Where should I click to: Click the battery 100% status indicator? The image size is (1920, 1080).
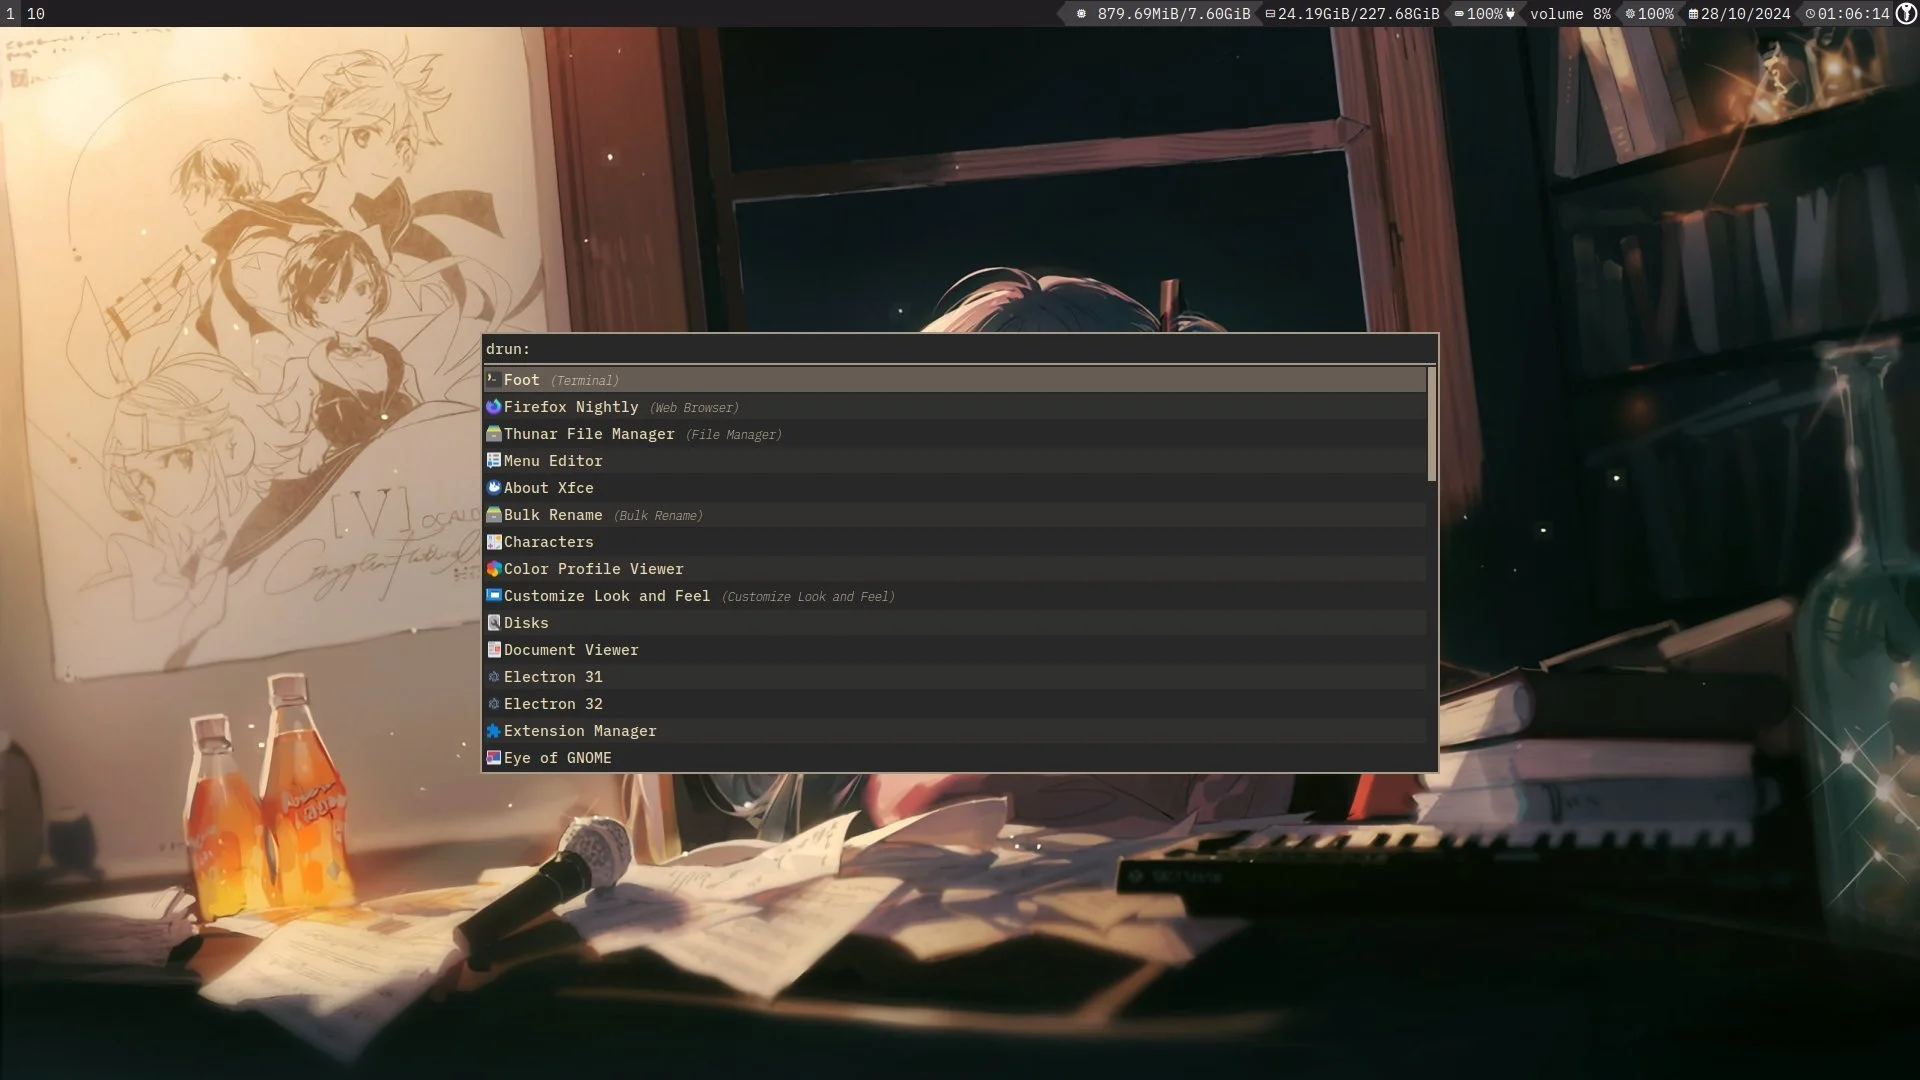pos(1484,14)
